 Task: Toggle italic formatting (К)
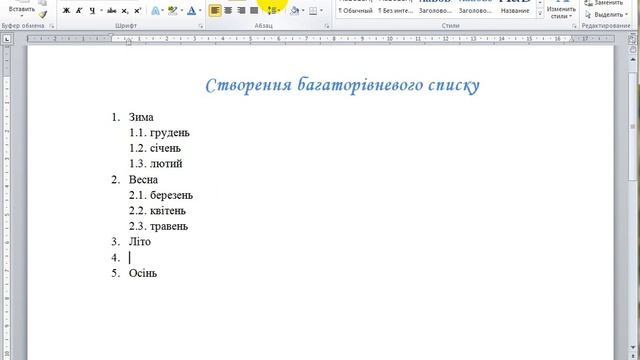point(79,11)
